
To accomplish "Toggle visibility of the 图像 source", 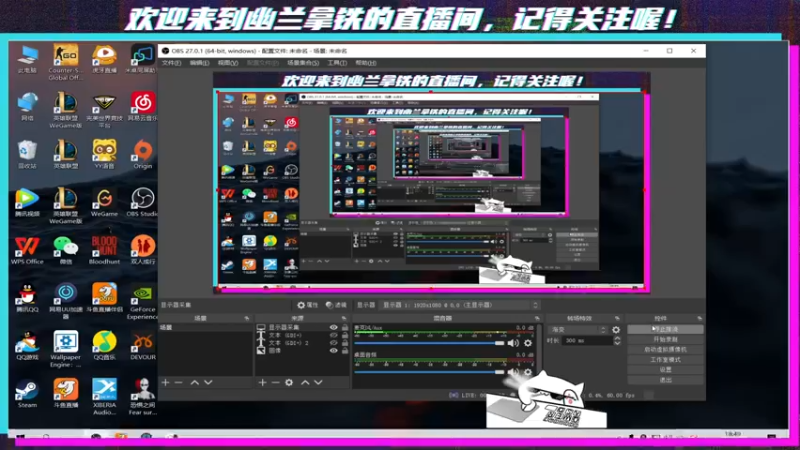I will pyautogui.click(x=333, y=351).
